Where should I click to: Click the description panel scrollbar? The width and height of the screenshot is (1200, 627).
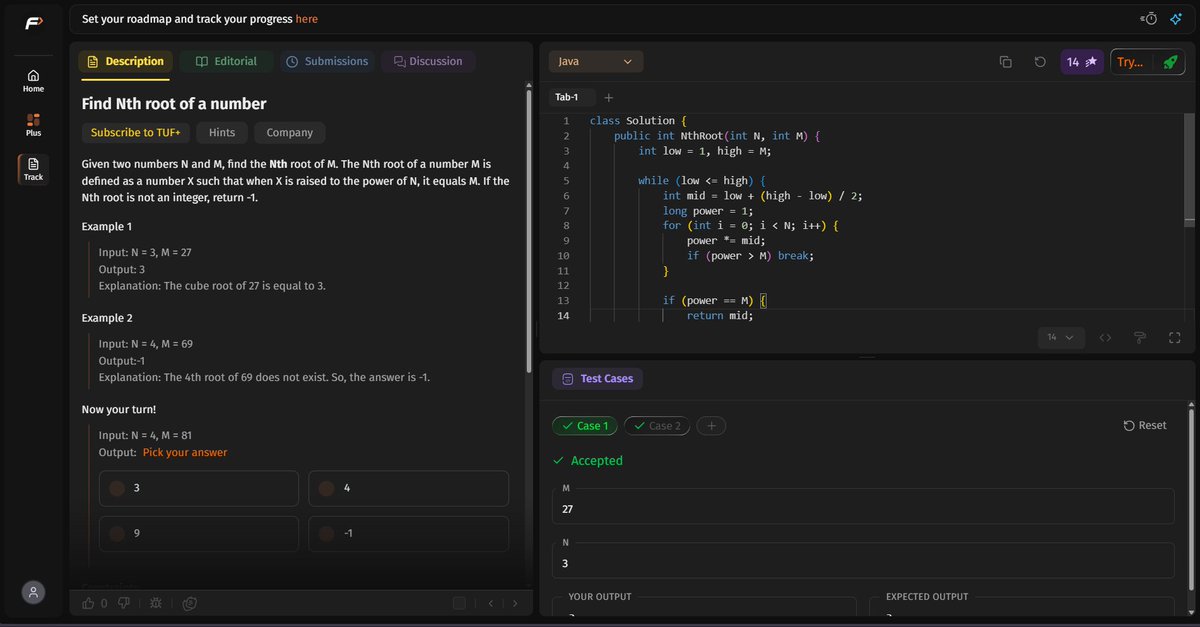coord(530,230)
